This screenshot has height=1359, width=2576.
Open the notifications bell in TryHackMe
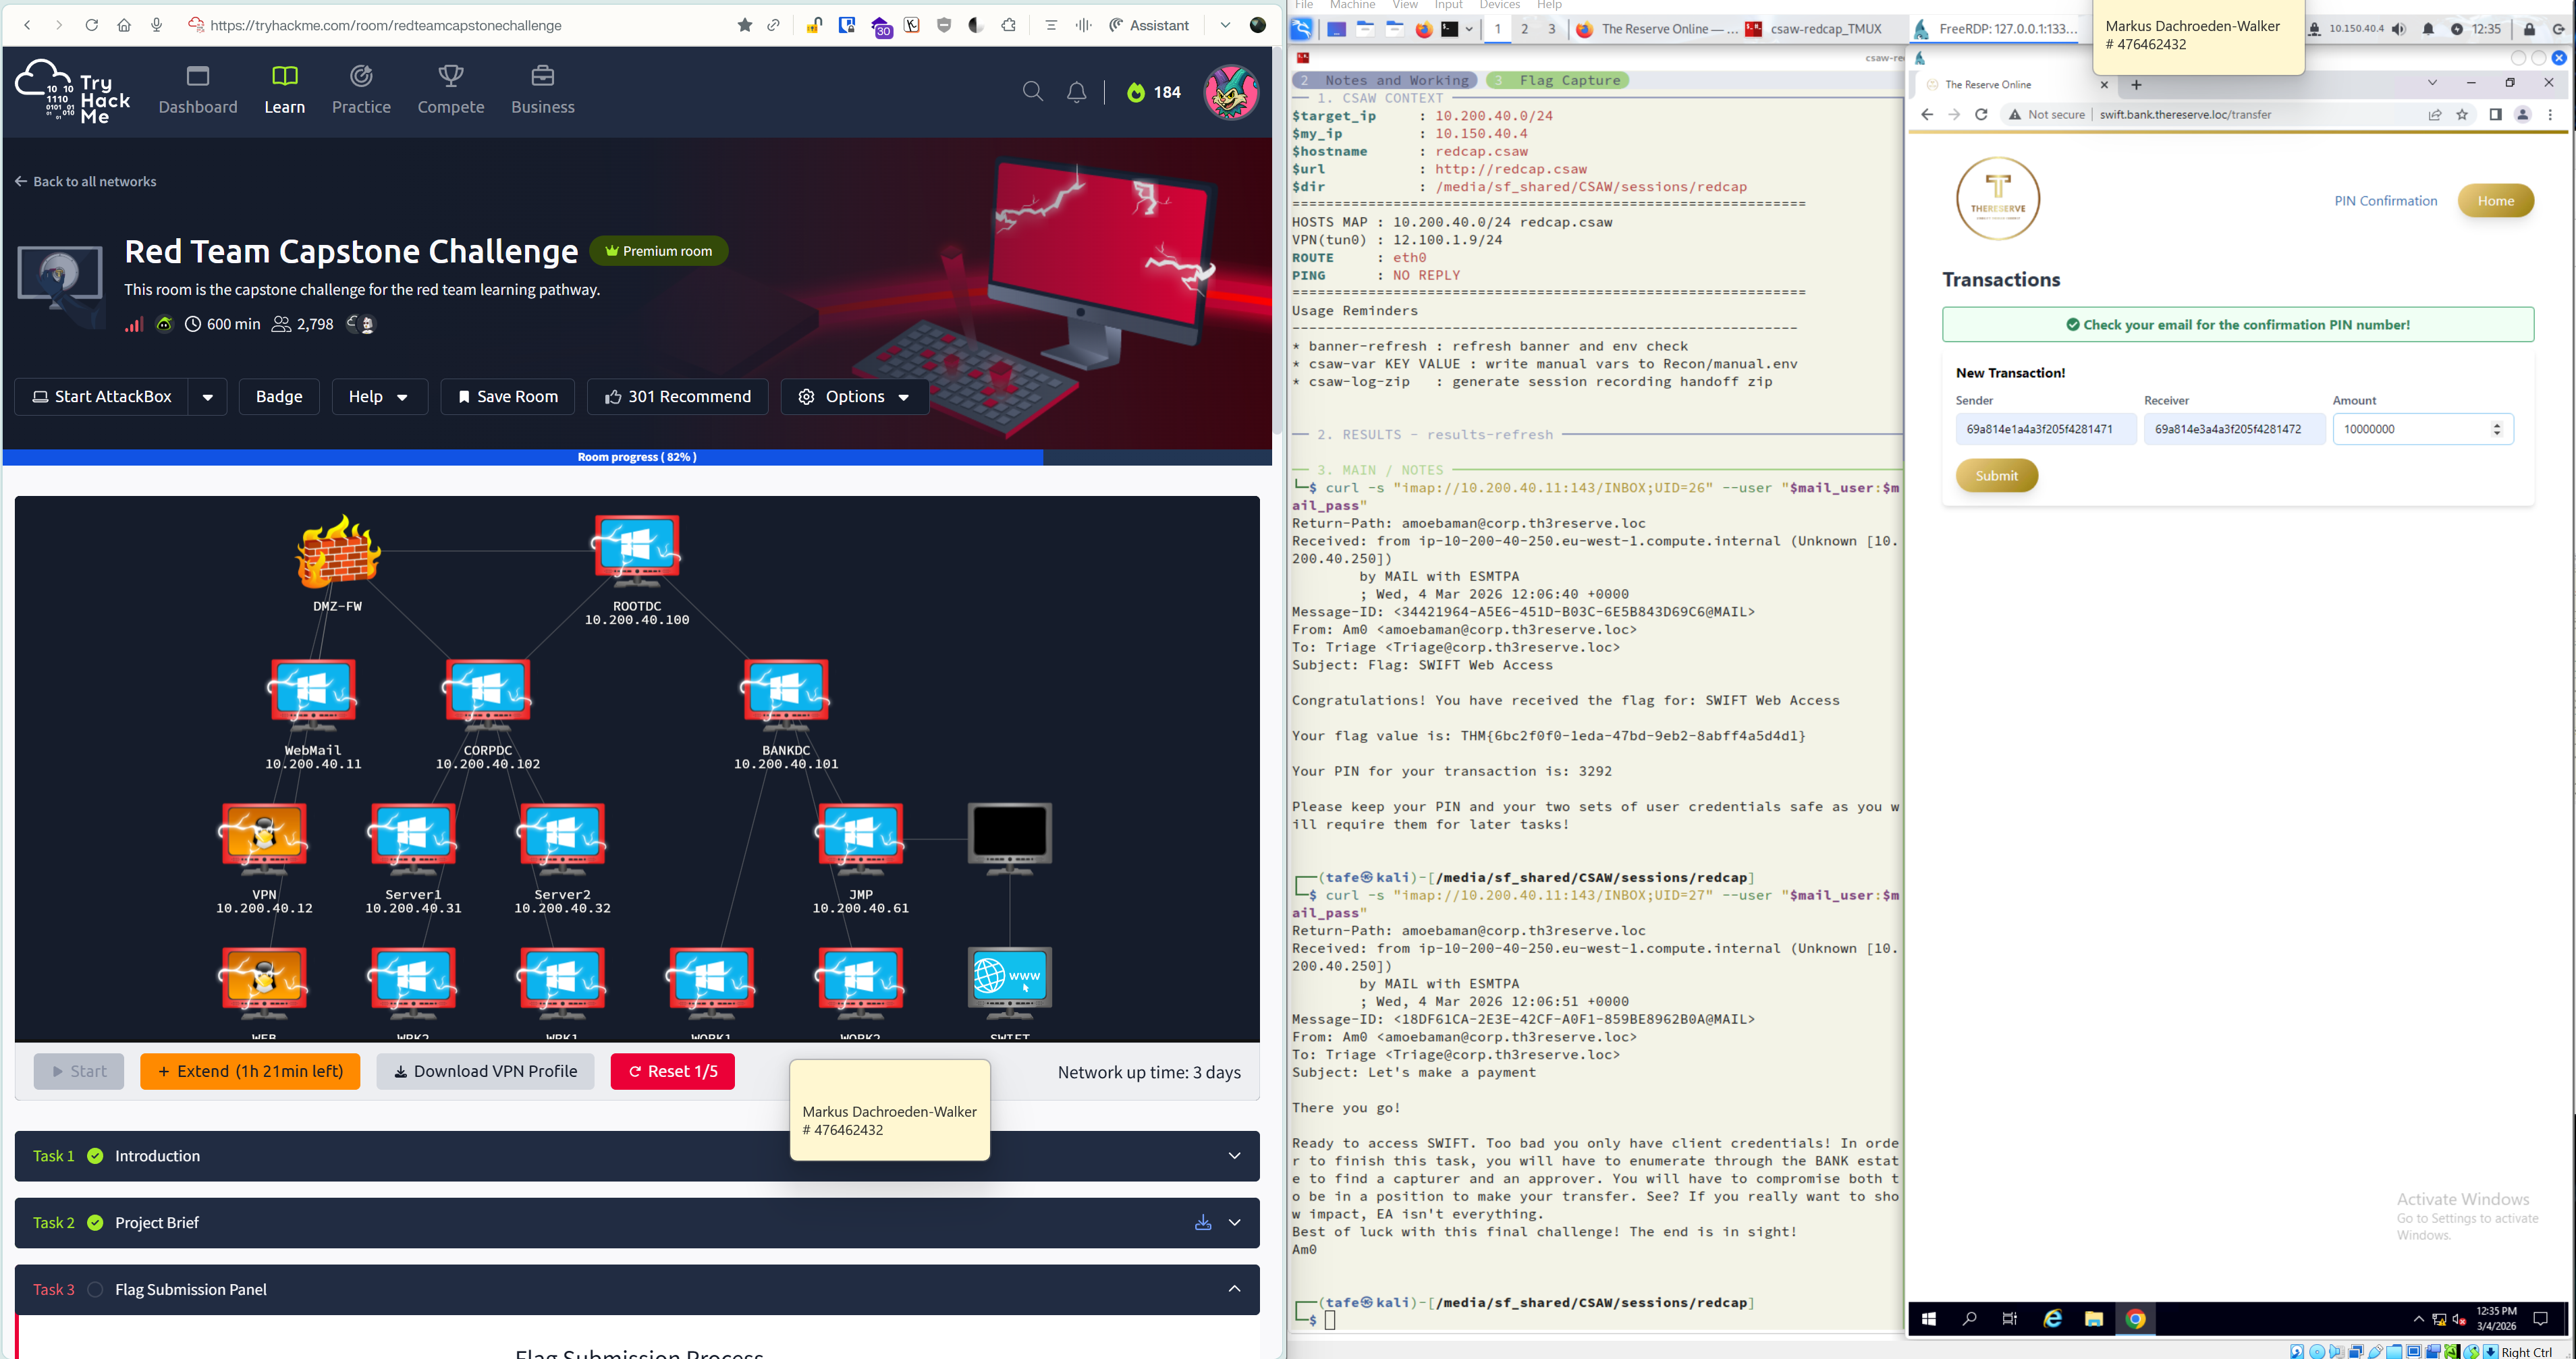pos(1076,92)
